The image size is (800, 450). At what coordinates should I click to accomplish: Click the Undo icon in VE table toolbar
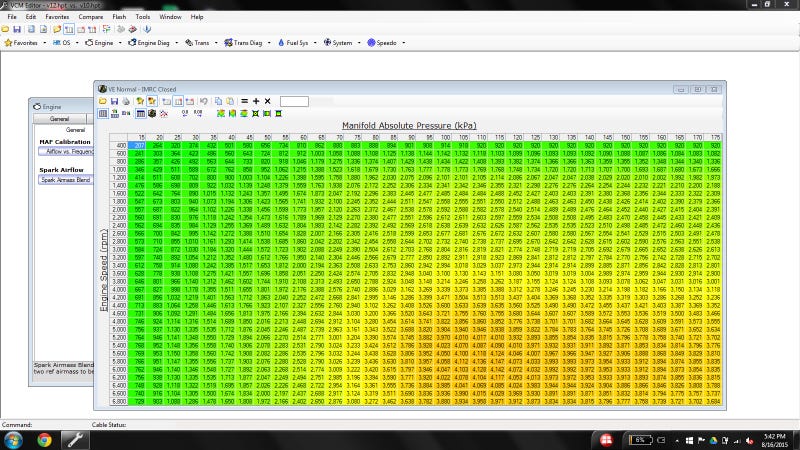pos(204,101)
